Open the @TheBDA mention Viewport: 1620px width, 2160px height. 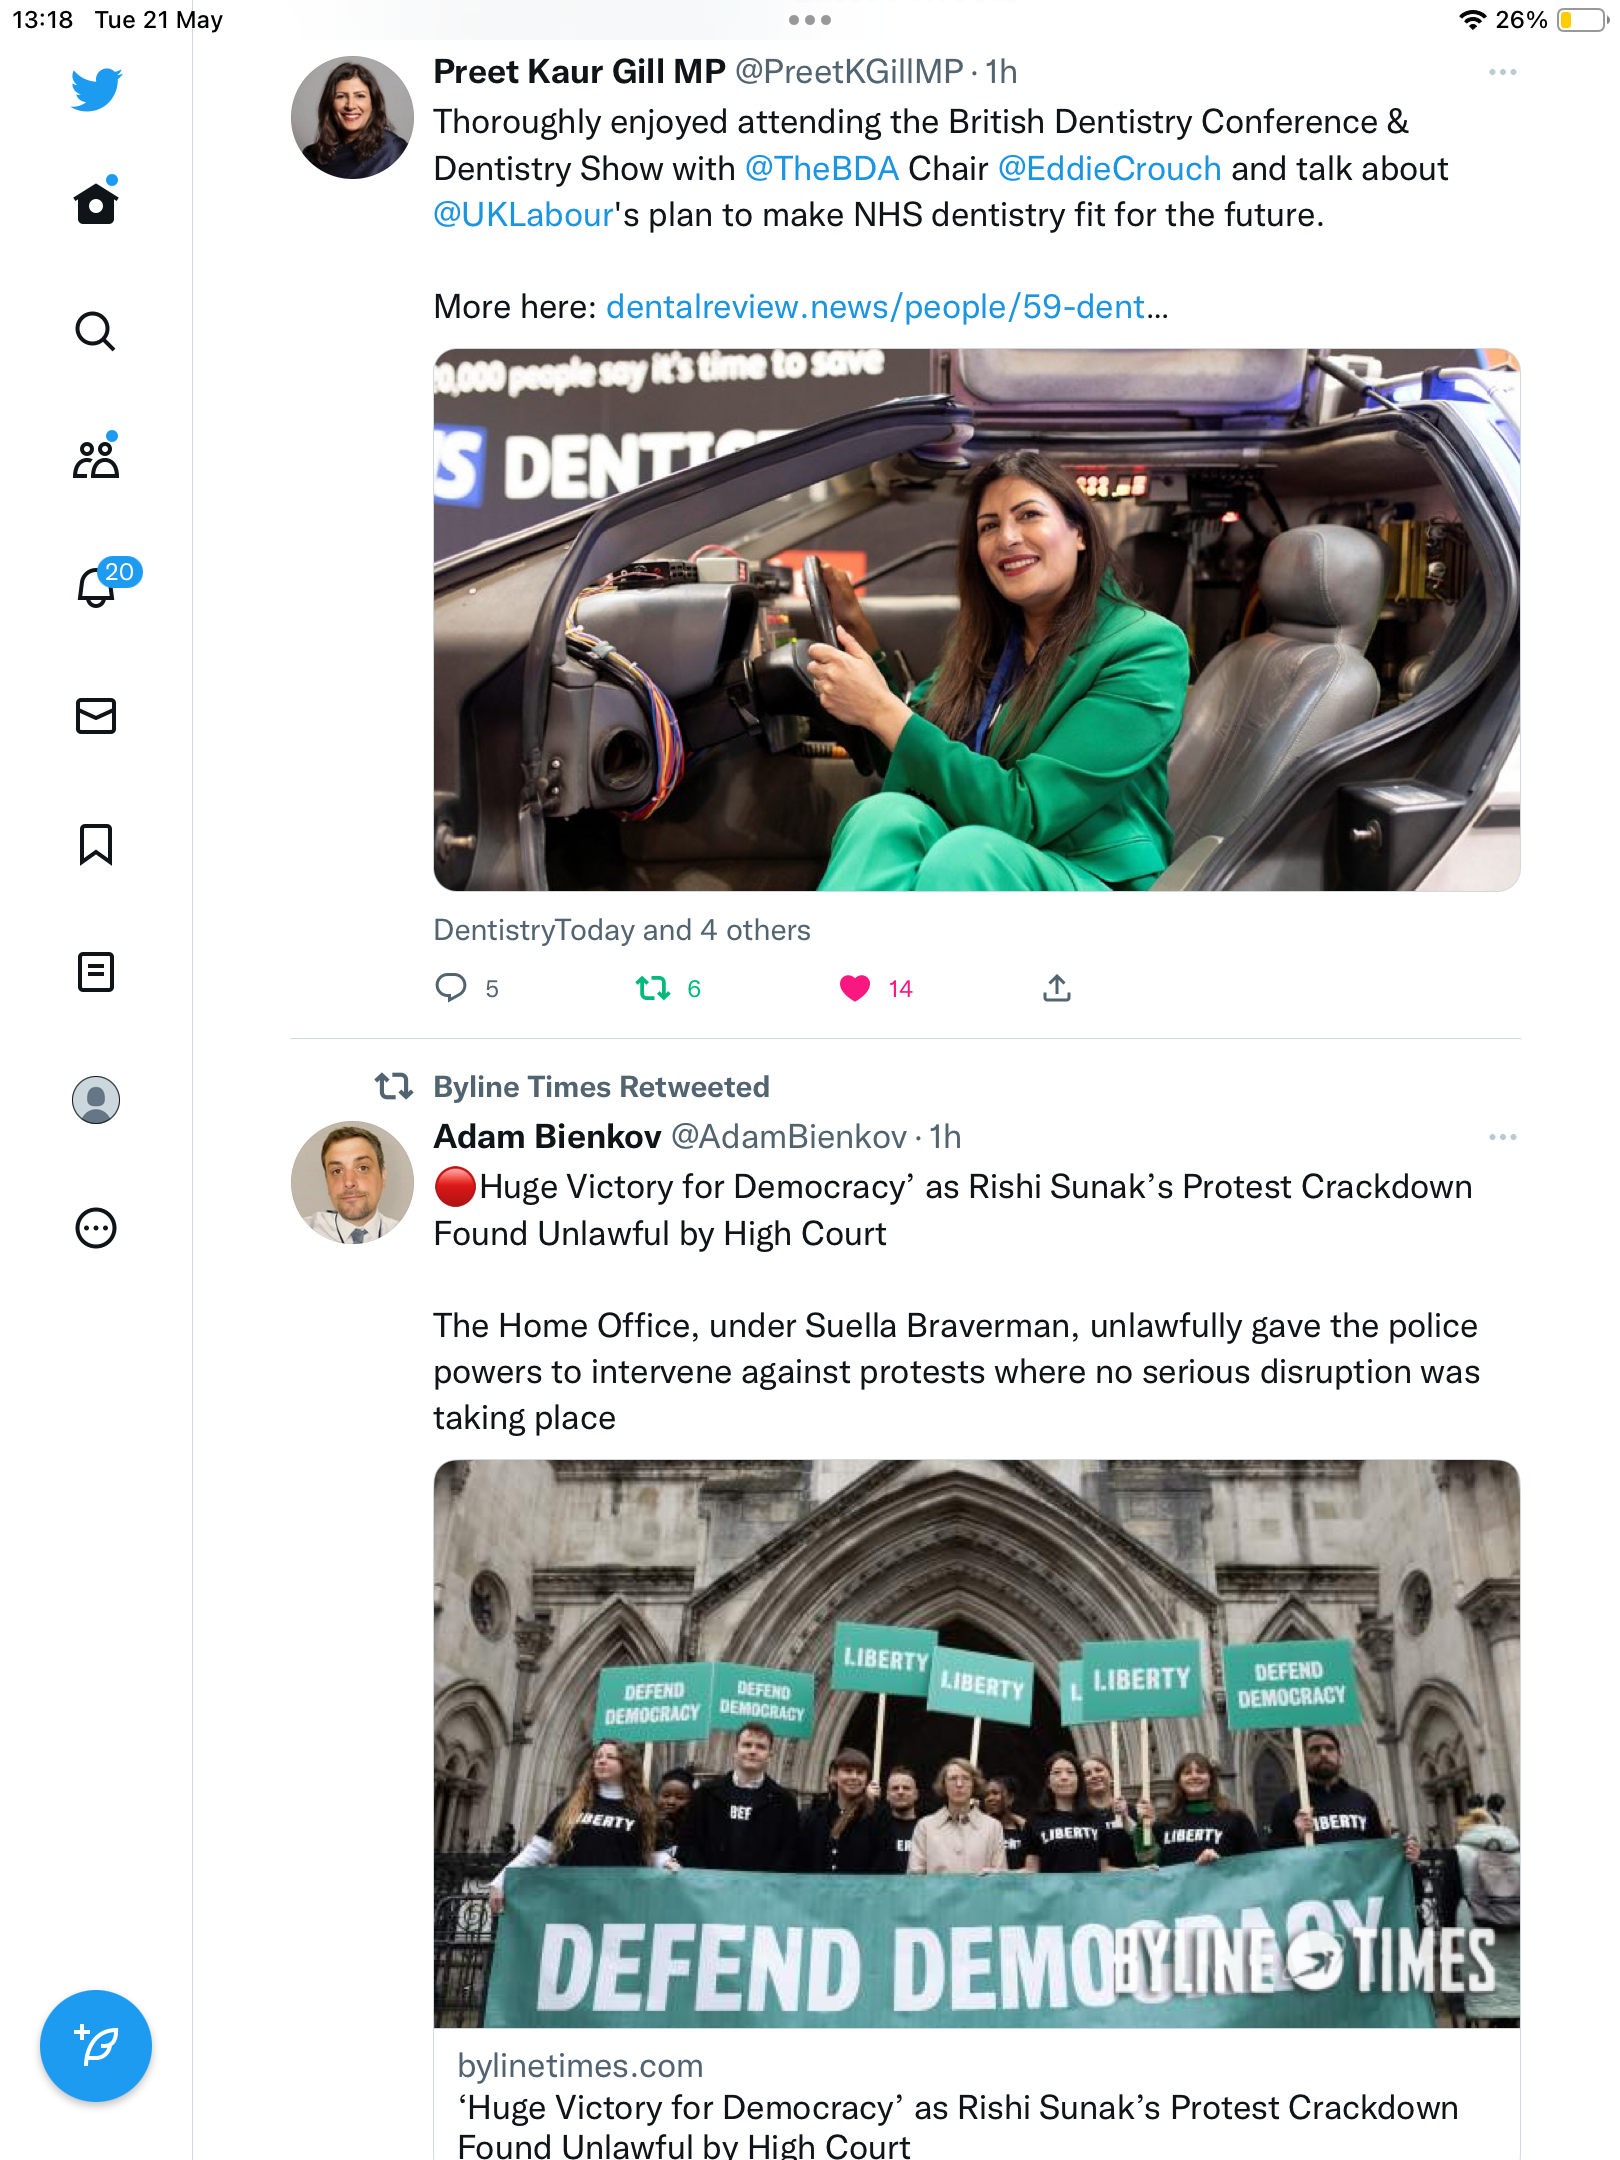click(822, 168)
